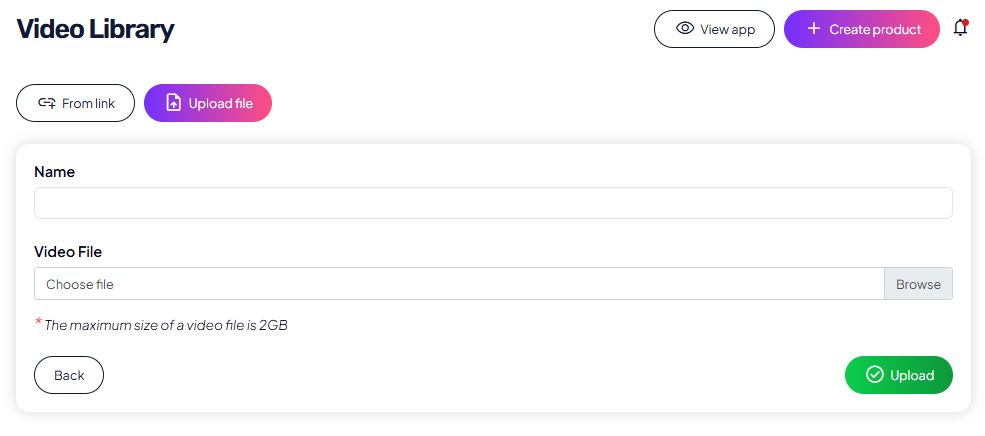The image size is (985, 436).
Task: Go back using the Back button
Action: 69,375
